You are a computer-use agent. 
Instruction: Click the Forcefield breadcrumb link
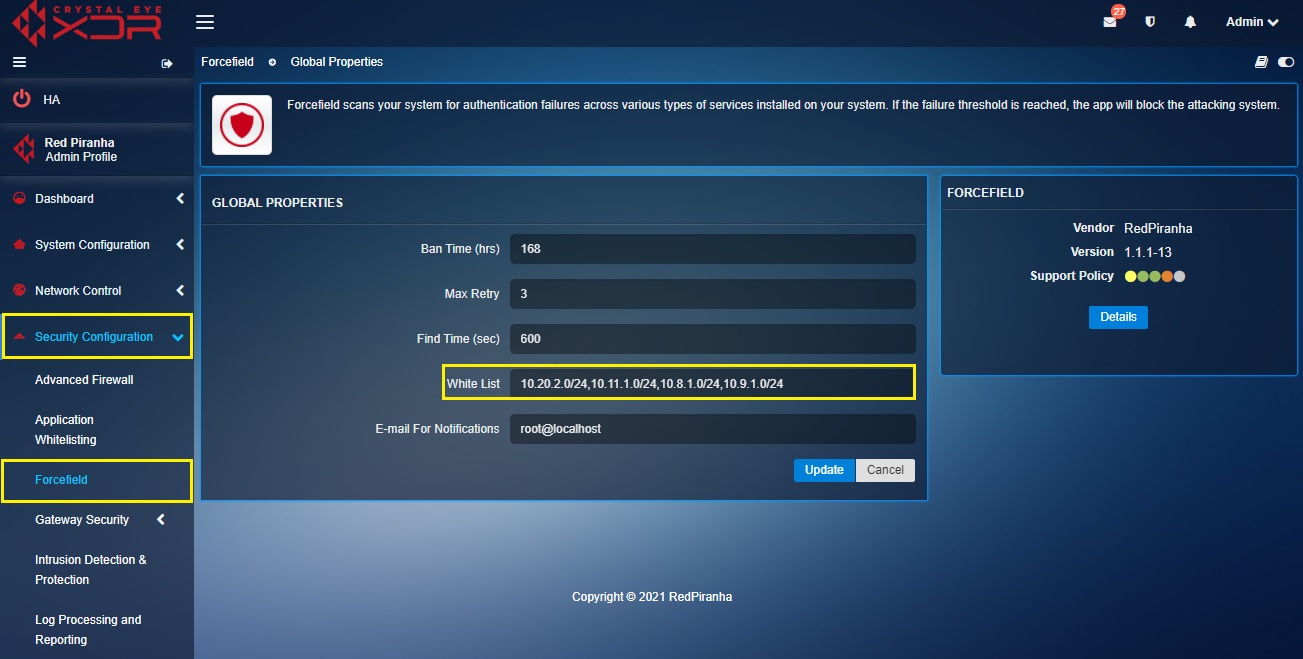coord(227,62)
